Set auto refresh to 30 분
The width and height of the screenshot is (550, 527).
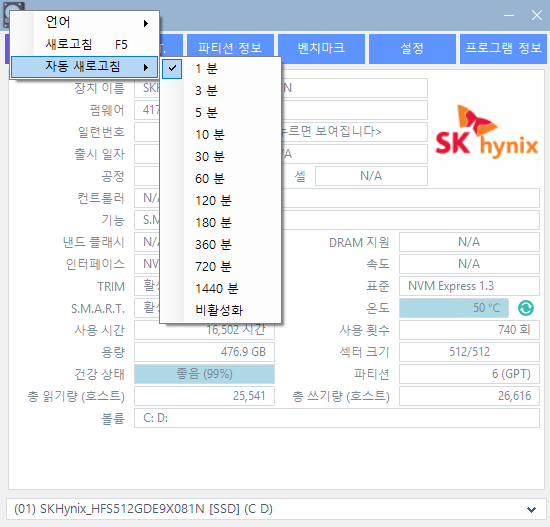coord(220,157)
